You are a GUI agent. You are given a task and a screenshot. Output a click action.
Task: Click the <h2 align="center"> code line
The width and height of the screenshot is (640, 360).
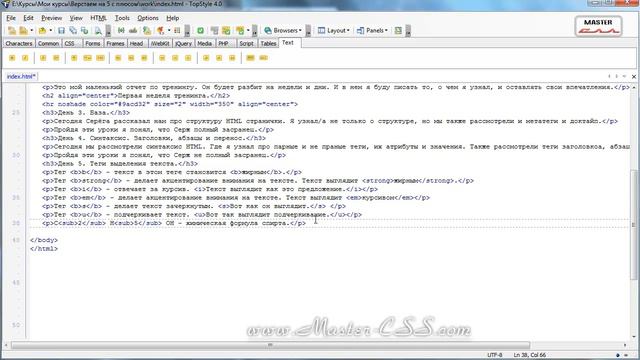tap(136, 96)
